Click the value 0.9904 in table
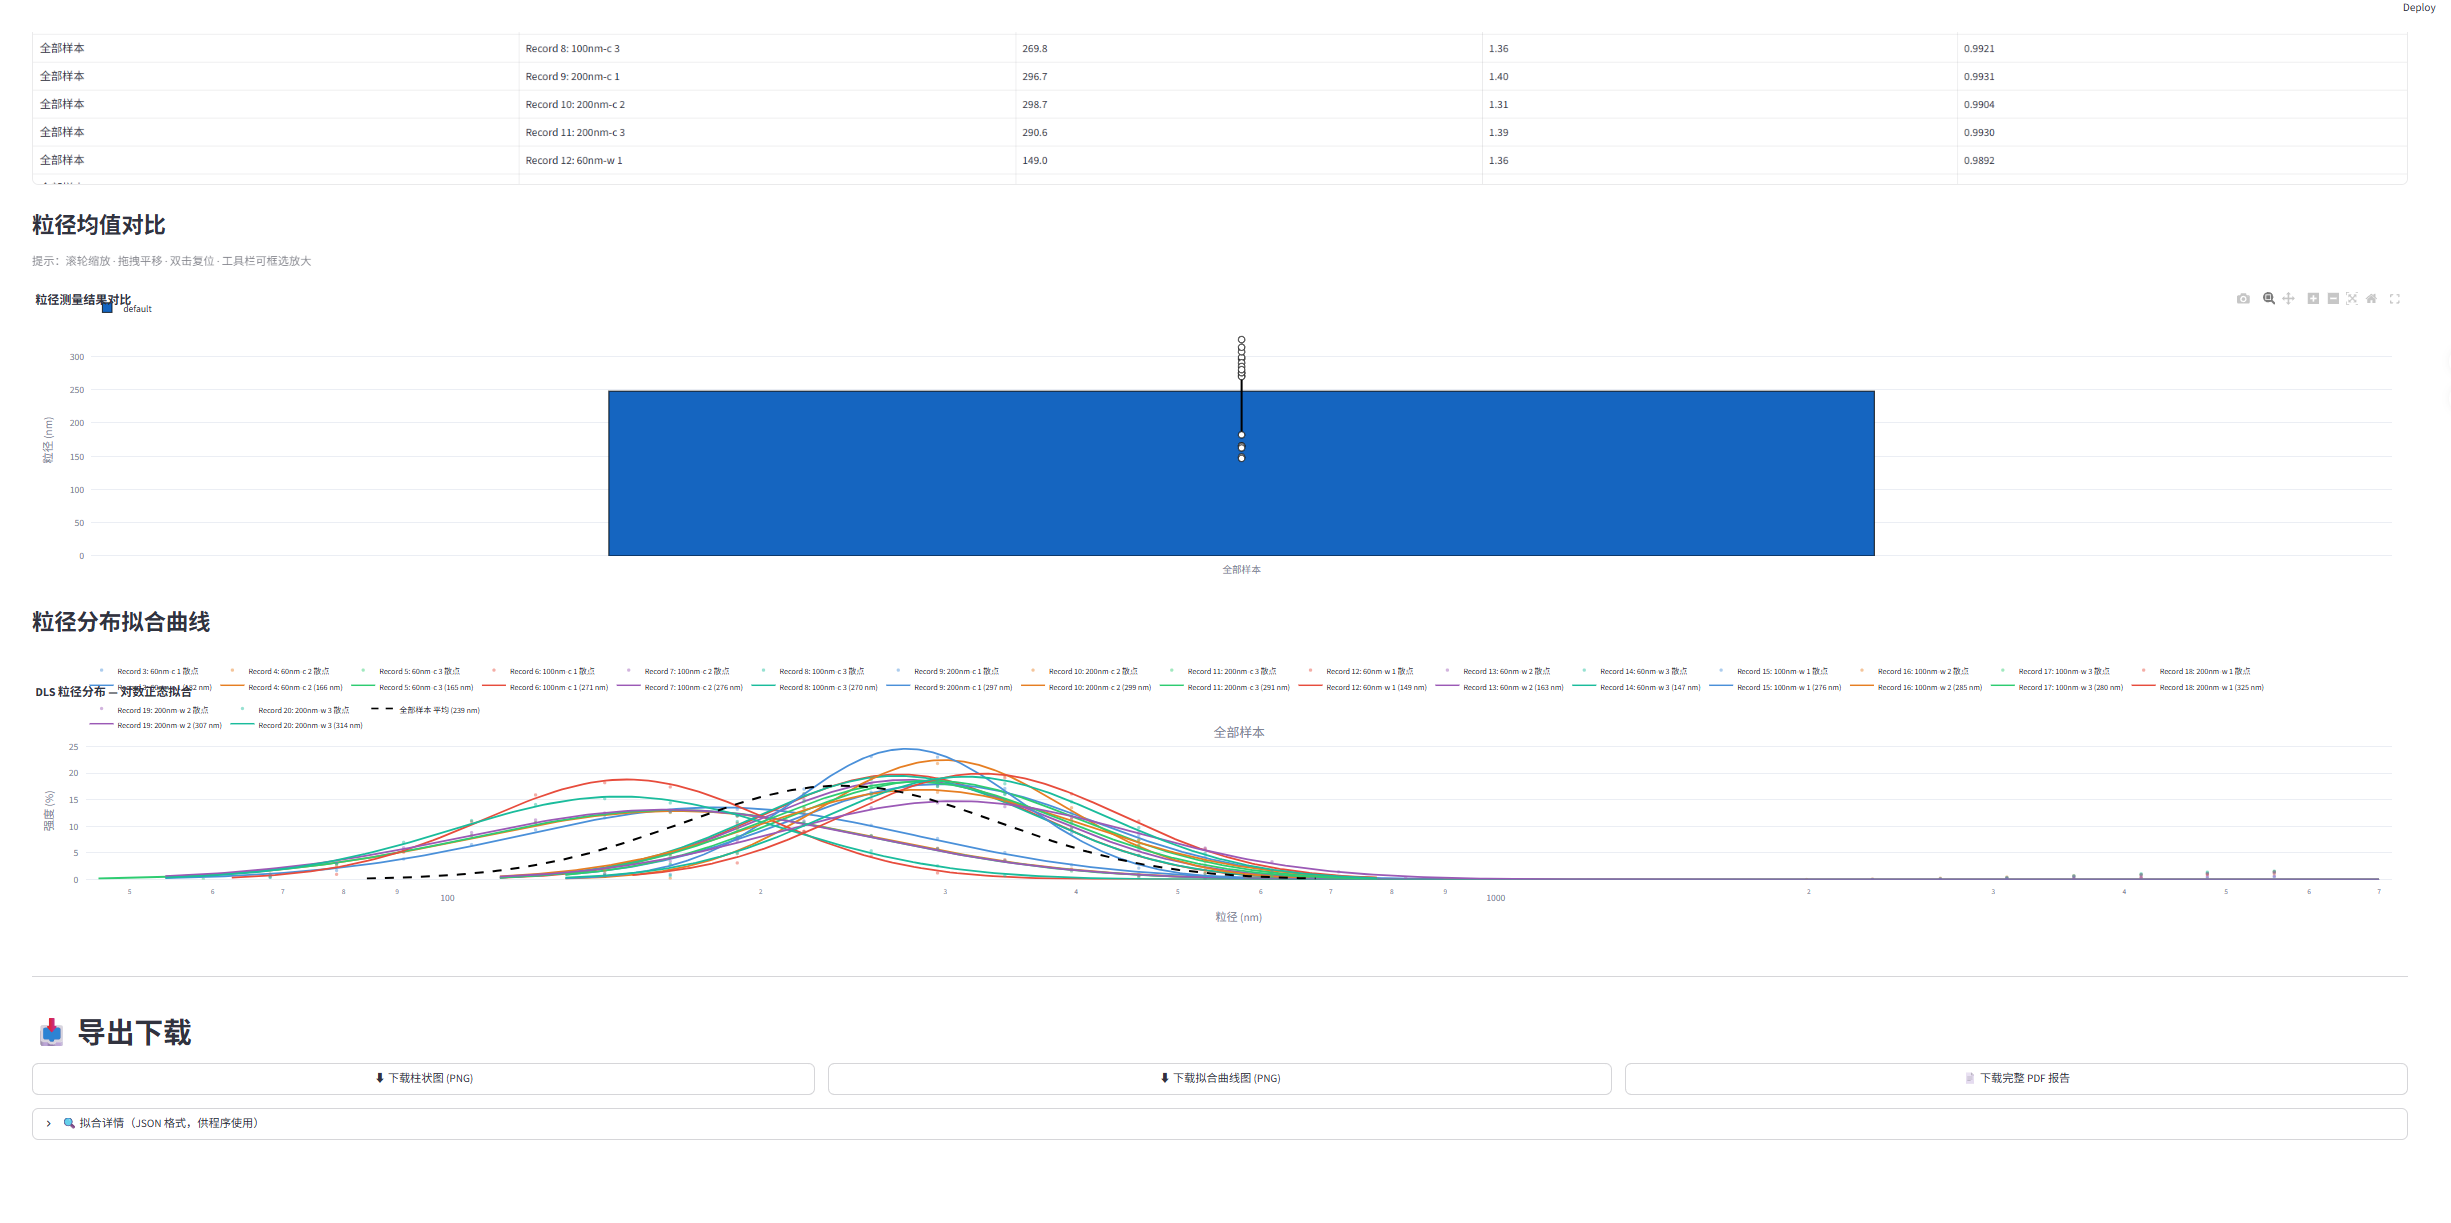The width and height of the screenshot is (2451, 1223). coord(2181,105)
